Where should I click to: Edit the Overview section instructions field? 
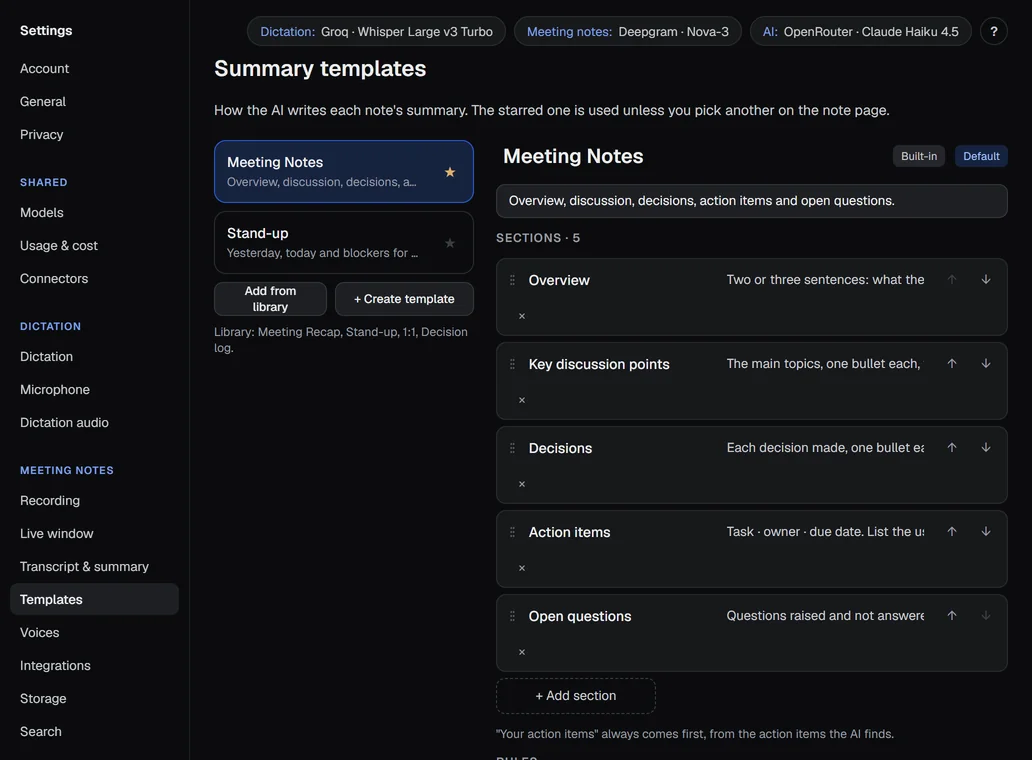(825, 280)
